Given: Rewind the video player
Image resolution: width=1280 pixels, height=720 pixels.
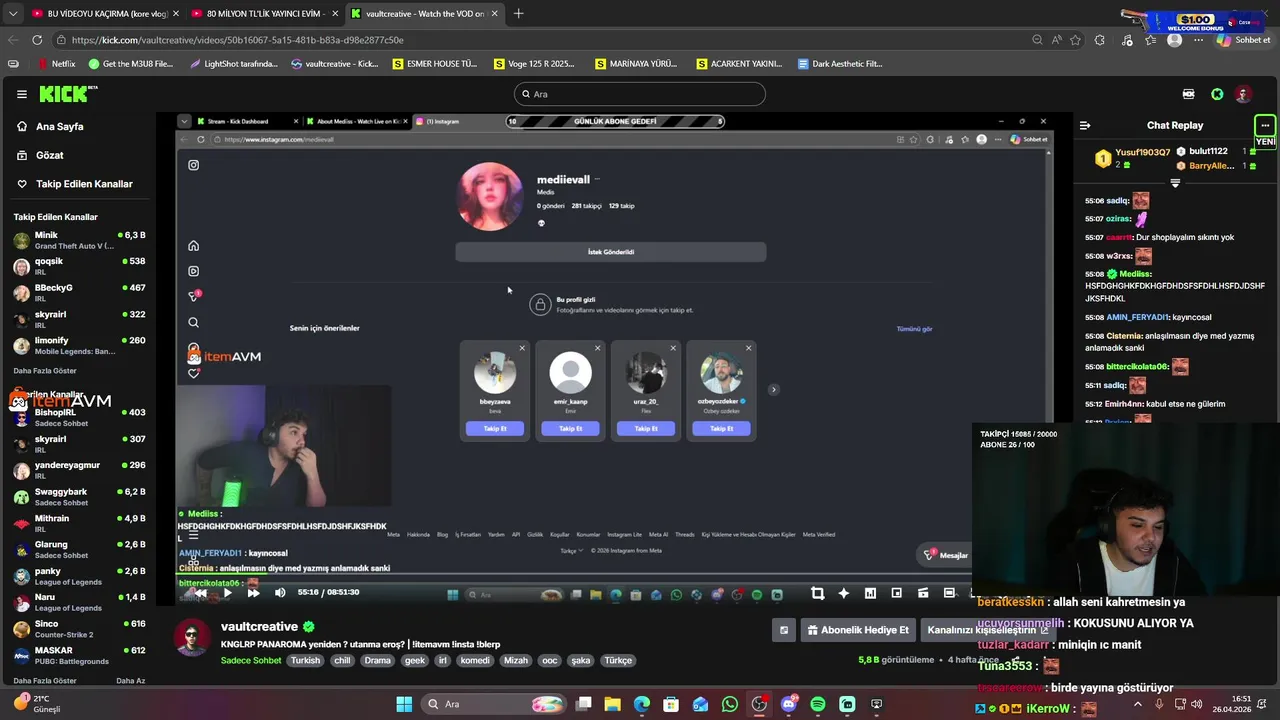Looking at the screenshot, I should tap(201, 593).
